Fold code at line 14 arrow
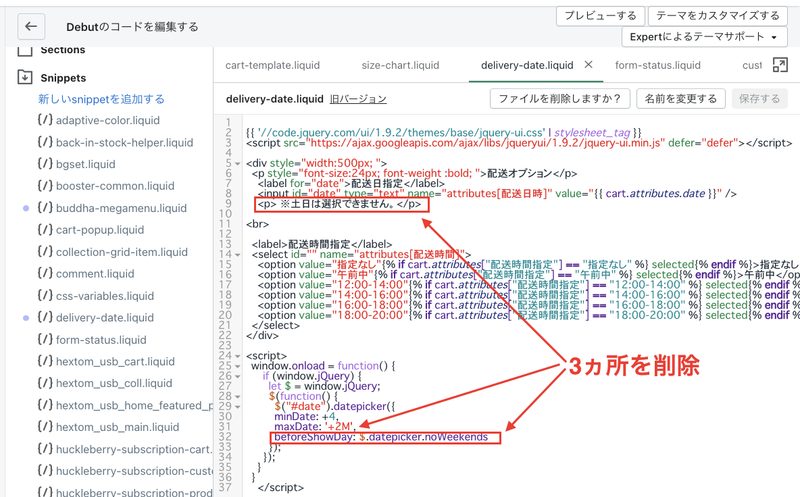This screenshot has height=497, width=800. [238, 255]
